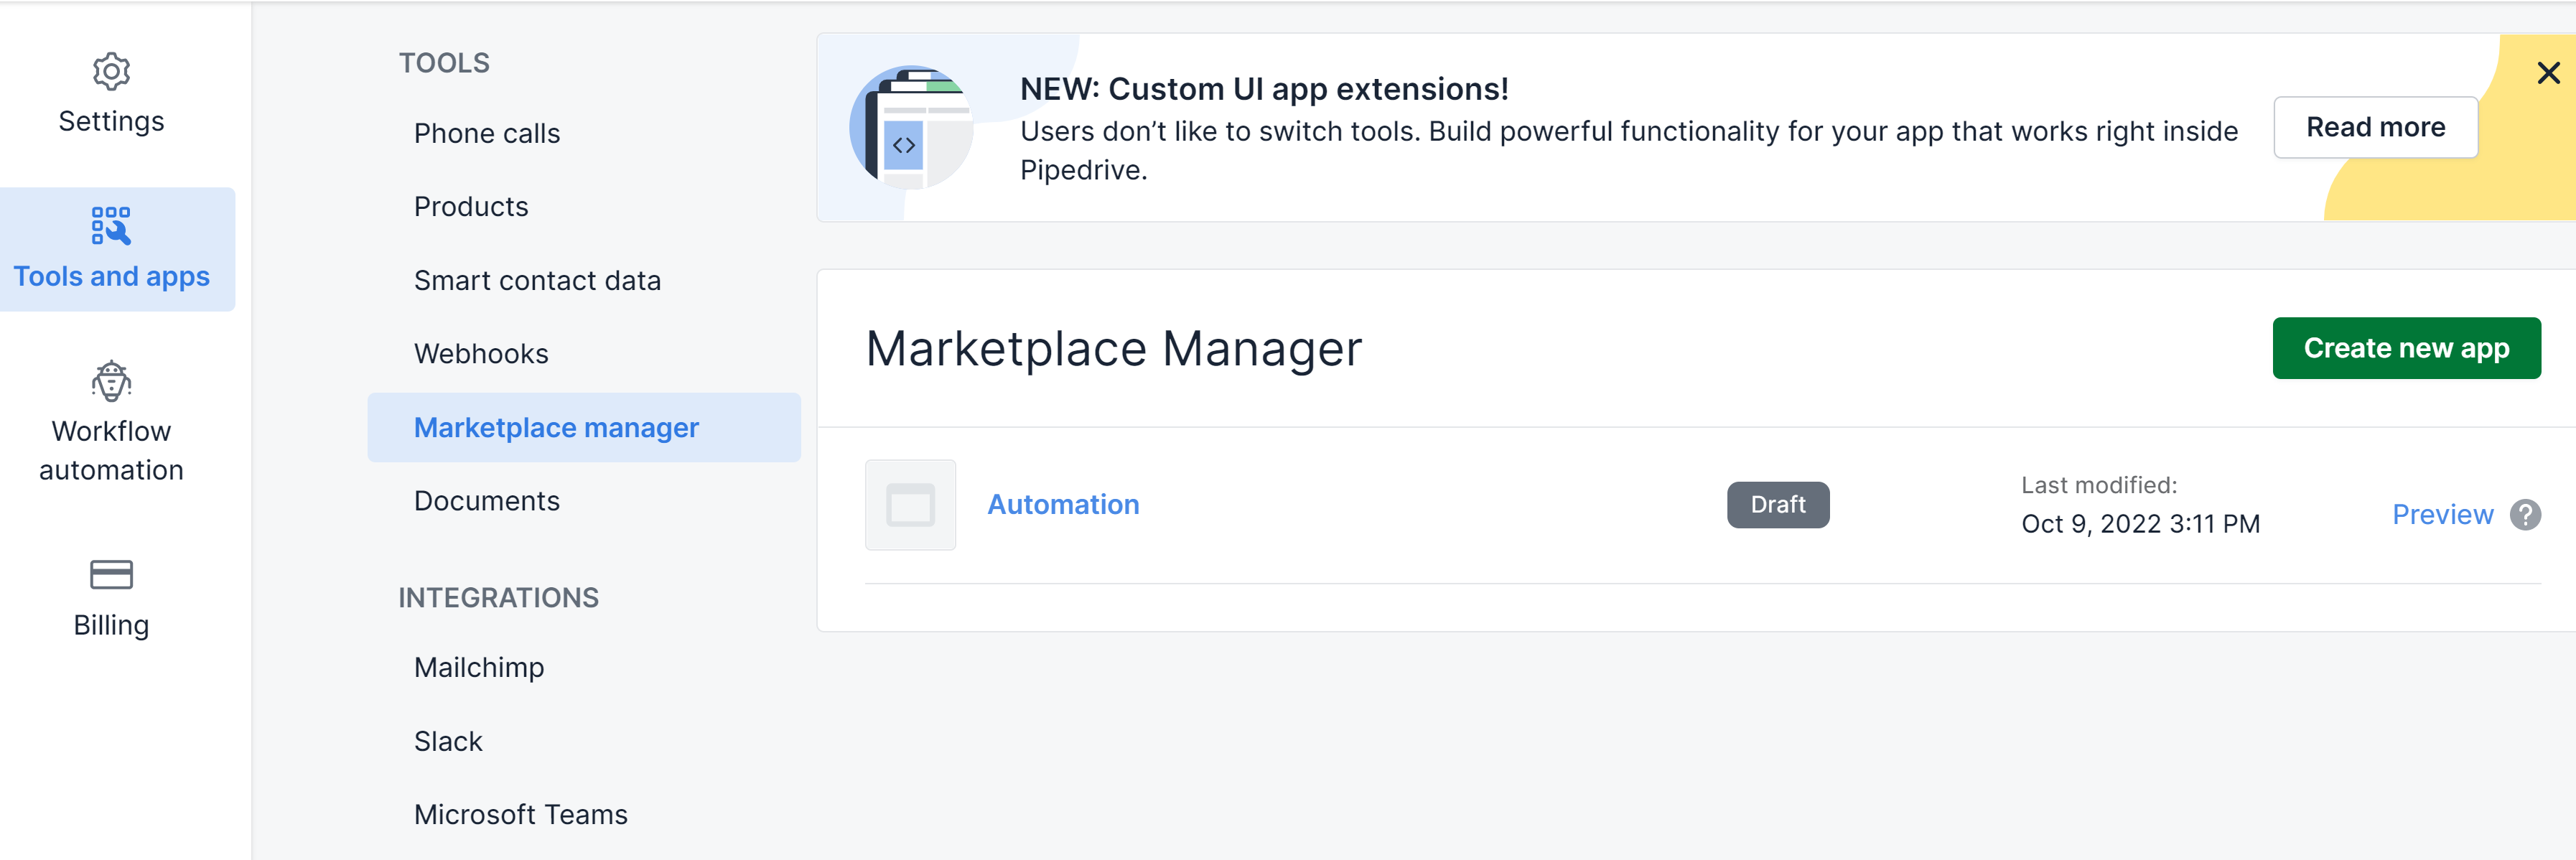This screenshot has width=2576, height=860.
Task: Open Billing via the card icon
Action: click(x=111, y=574)
